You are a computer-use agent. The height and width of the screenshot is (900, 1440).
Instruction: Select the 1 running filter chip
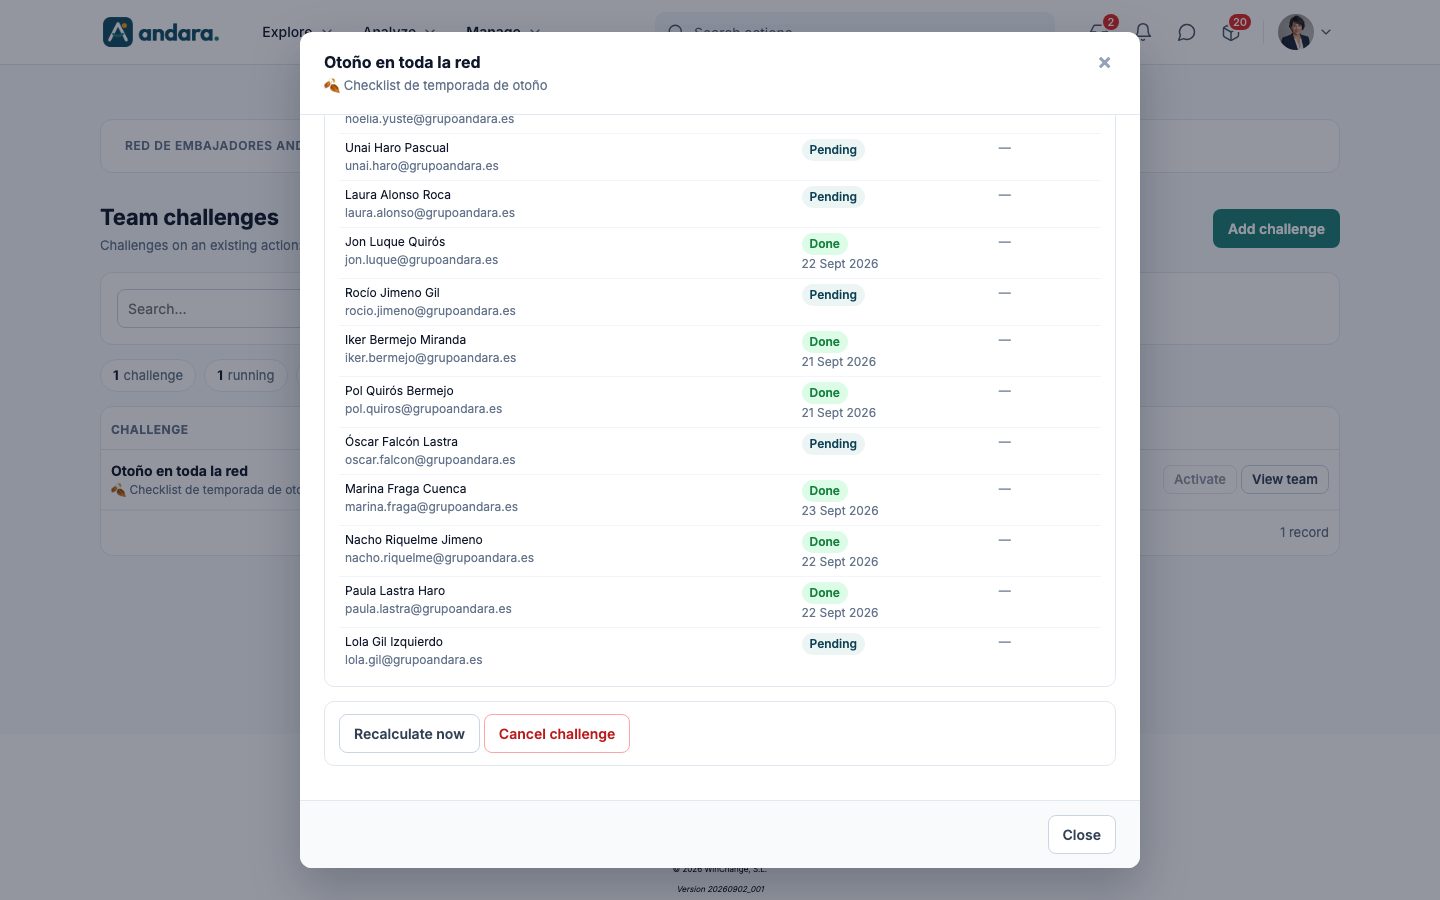pyautogui.click(x=246, y=376)
